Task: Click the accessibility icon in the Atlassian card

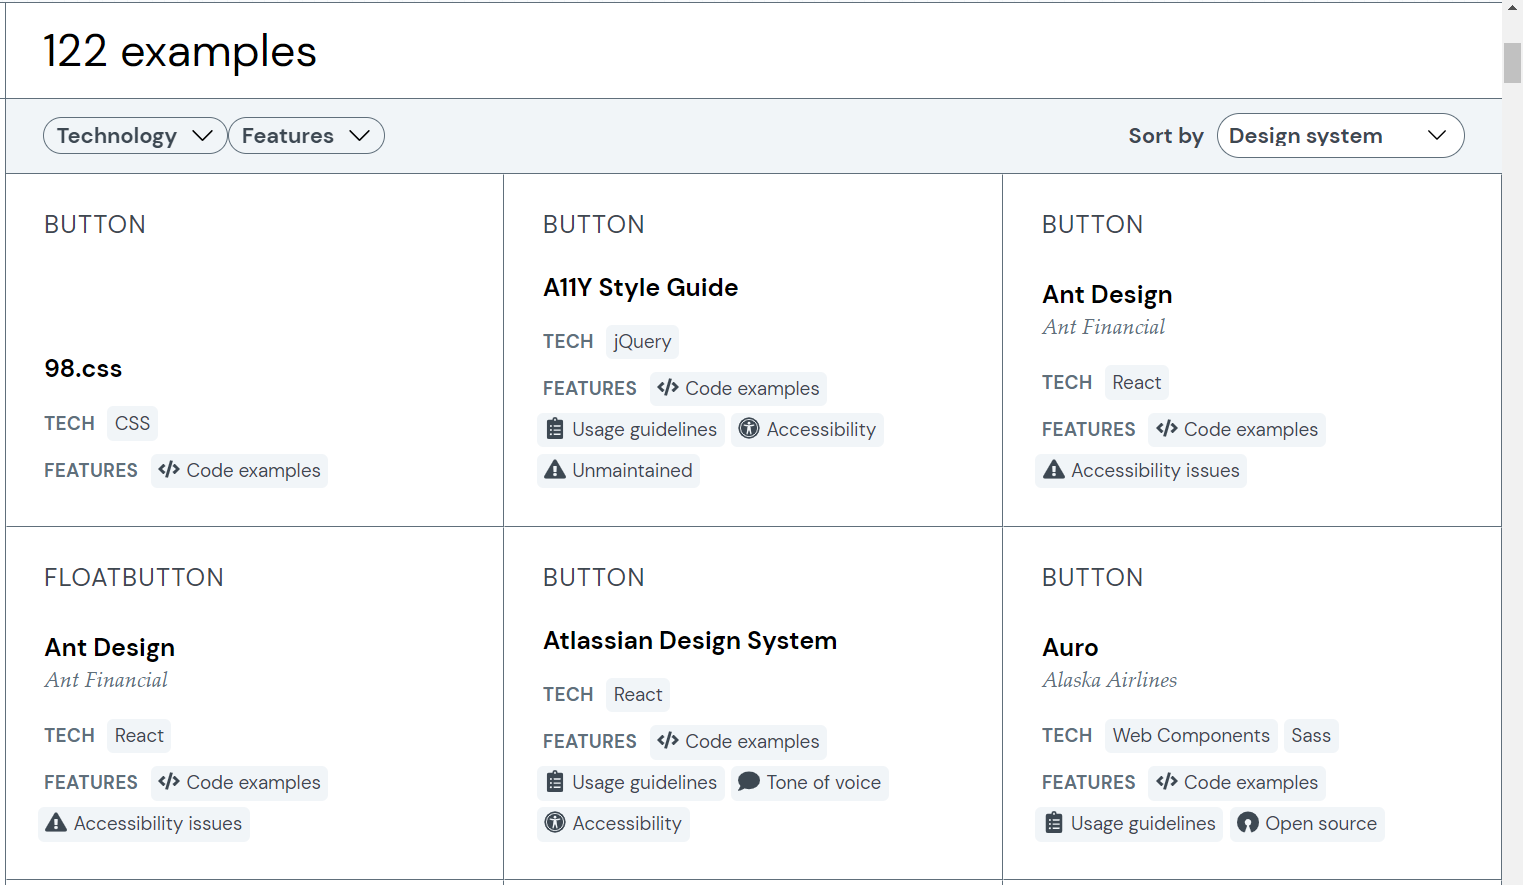Action: point(555,823)
